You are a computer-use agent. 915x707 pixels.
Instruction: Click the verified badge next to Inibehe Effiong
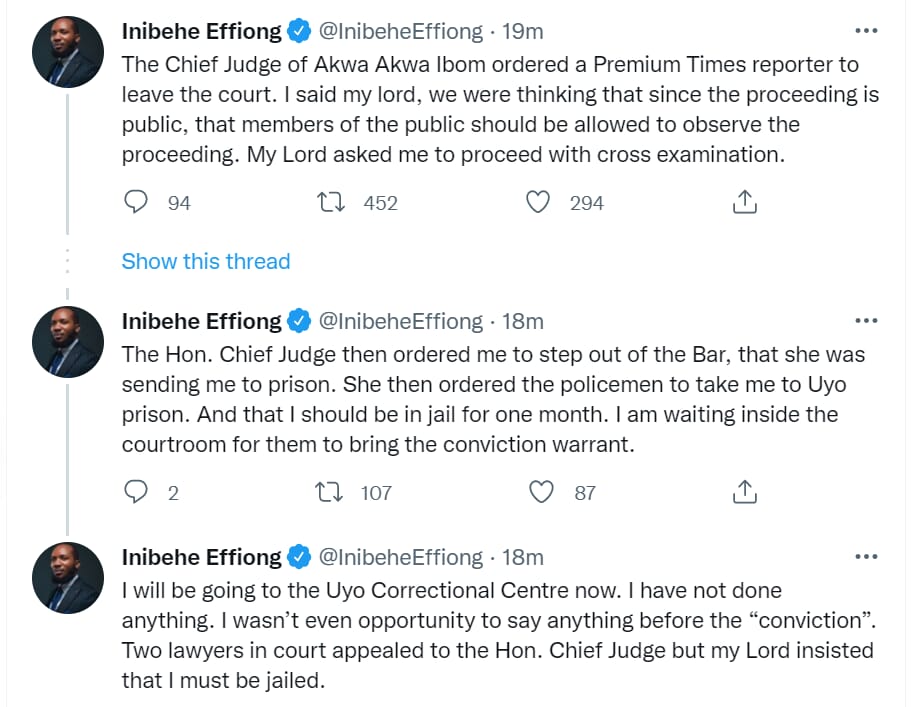[296, 30]
